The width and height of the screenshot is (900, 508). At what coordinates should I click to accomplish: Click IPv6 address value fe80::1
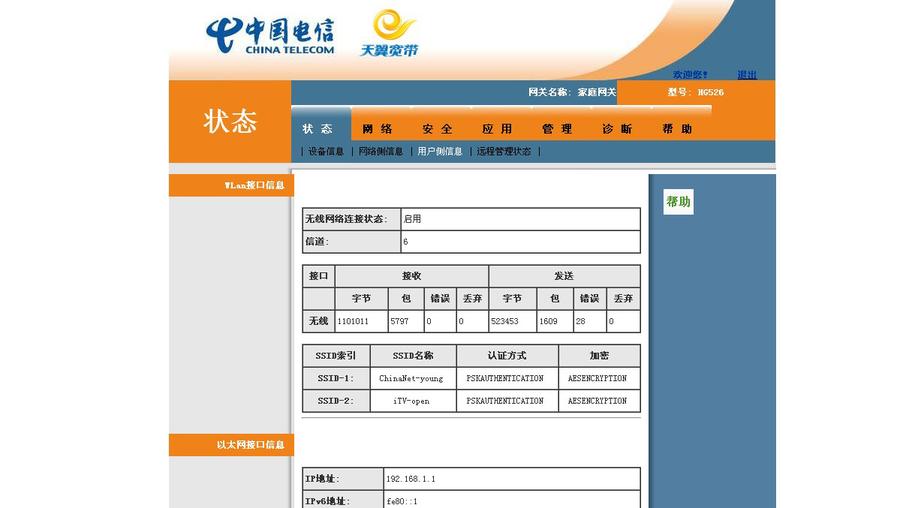coord(402,501)
